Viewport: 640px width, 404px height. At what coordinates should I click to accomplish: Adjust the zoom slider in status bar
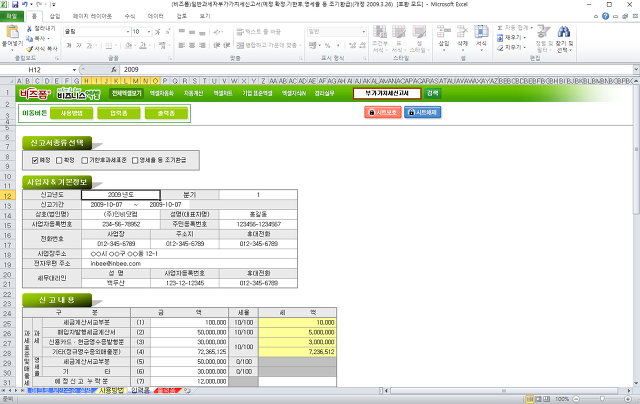(x=602, y=399)
